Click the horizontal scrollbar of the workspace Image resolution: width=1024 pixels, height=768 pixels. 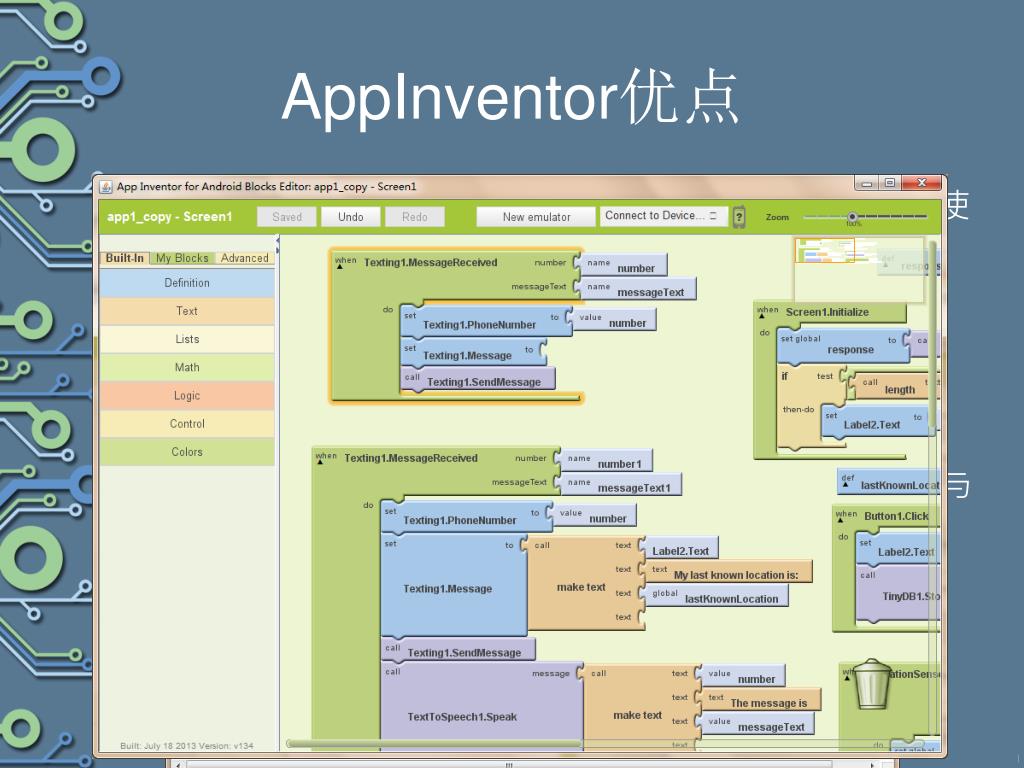(x=434, y=743)
